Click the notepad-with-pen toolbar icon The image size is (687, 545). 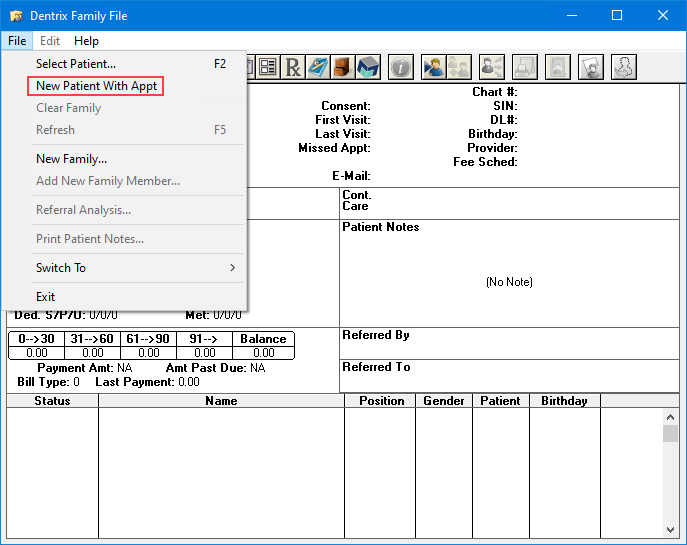(x=318, y=67)
